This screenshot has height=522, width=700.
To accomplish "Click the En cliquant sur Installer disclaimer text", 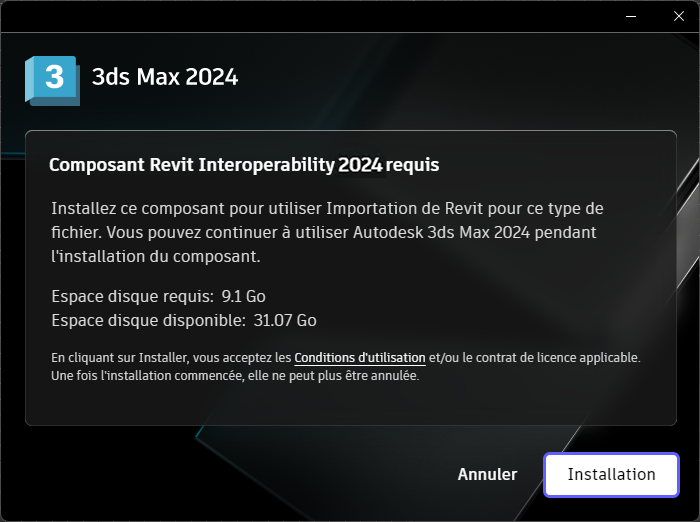I will point(170,357).
